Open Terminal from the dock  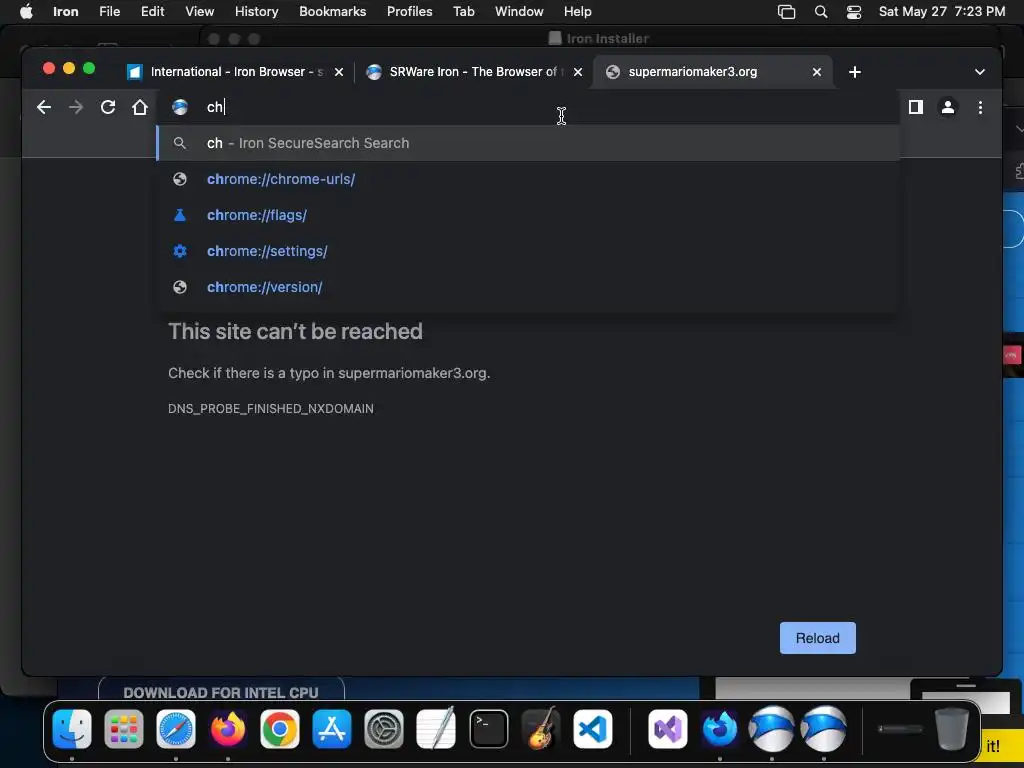[x=488, y=728]
